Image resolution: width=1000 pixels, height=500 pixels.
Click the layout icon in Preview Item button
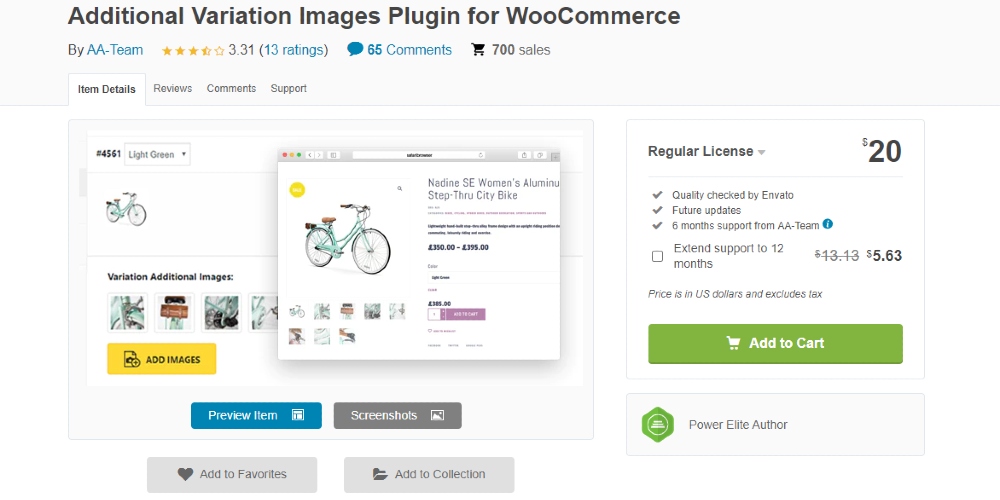pos(297,415)
